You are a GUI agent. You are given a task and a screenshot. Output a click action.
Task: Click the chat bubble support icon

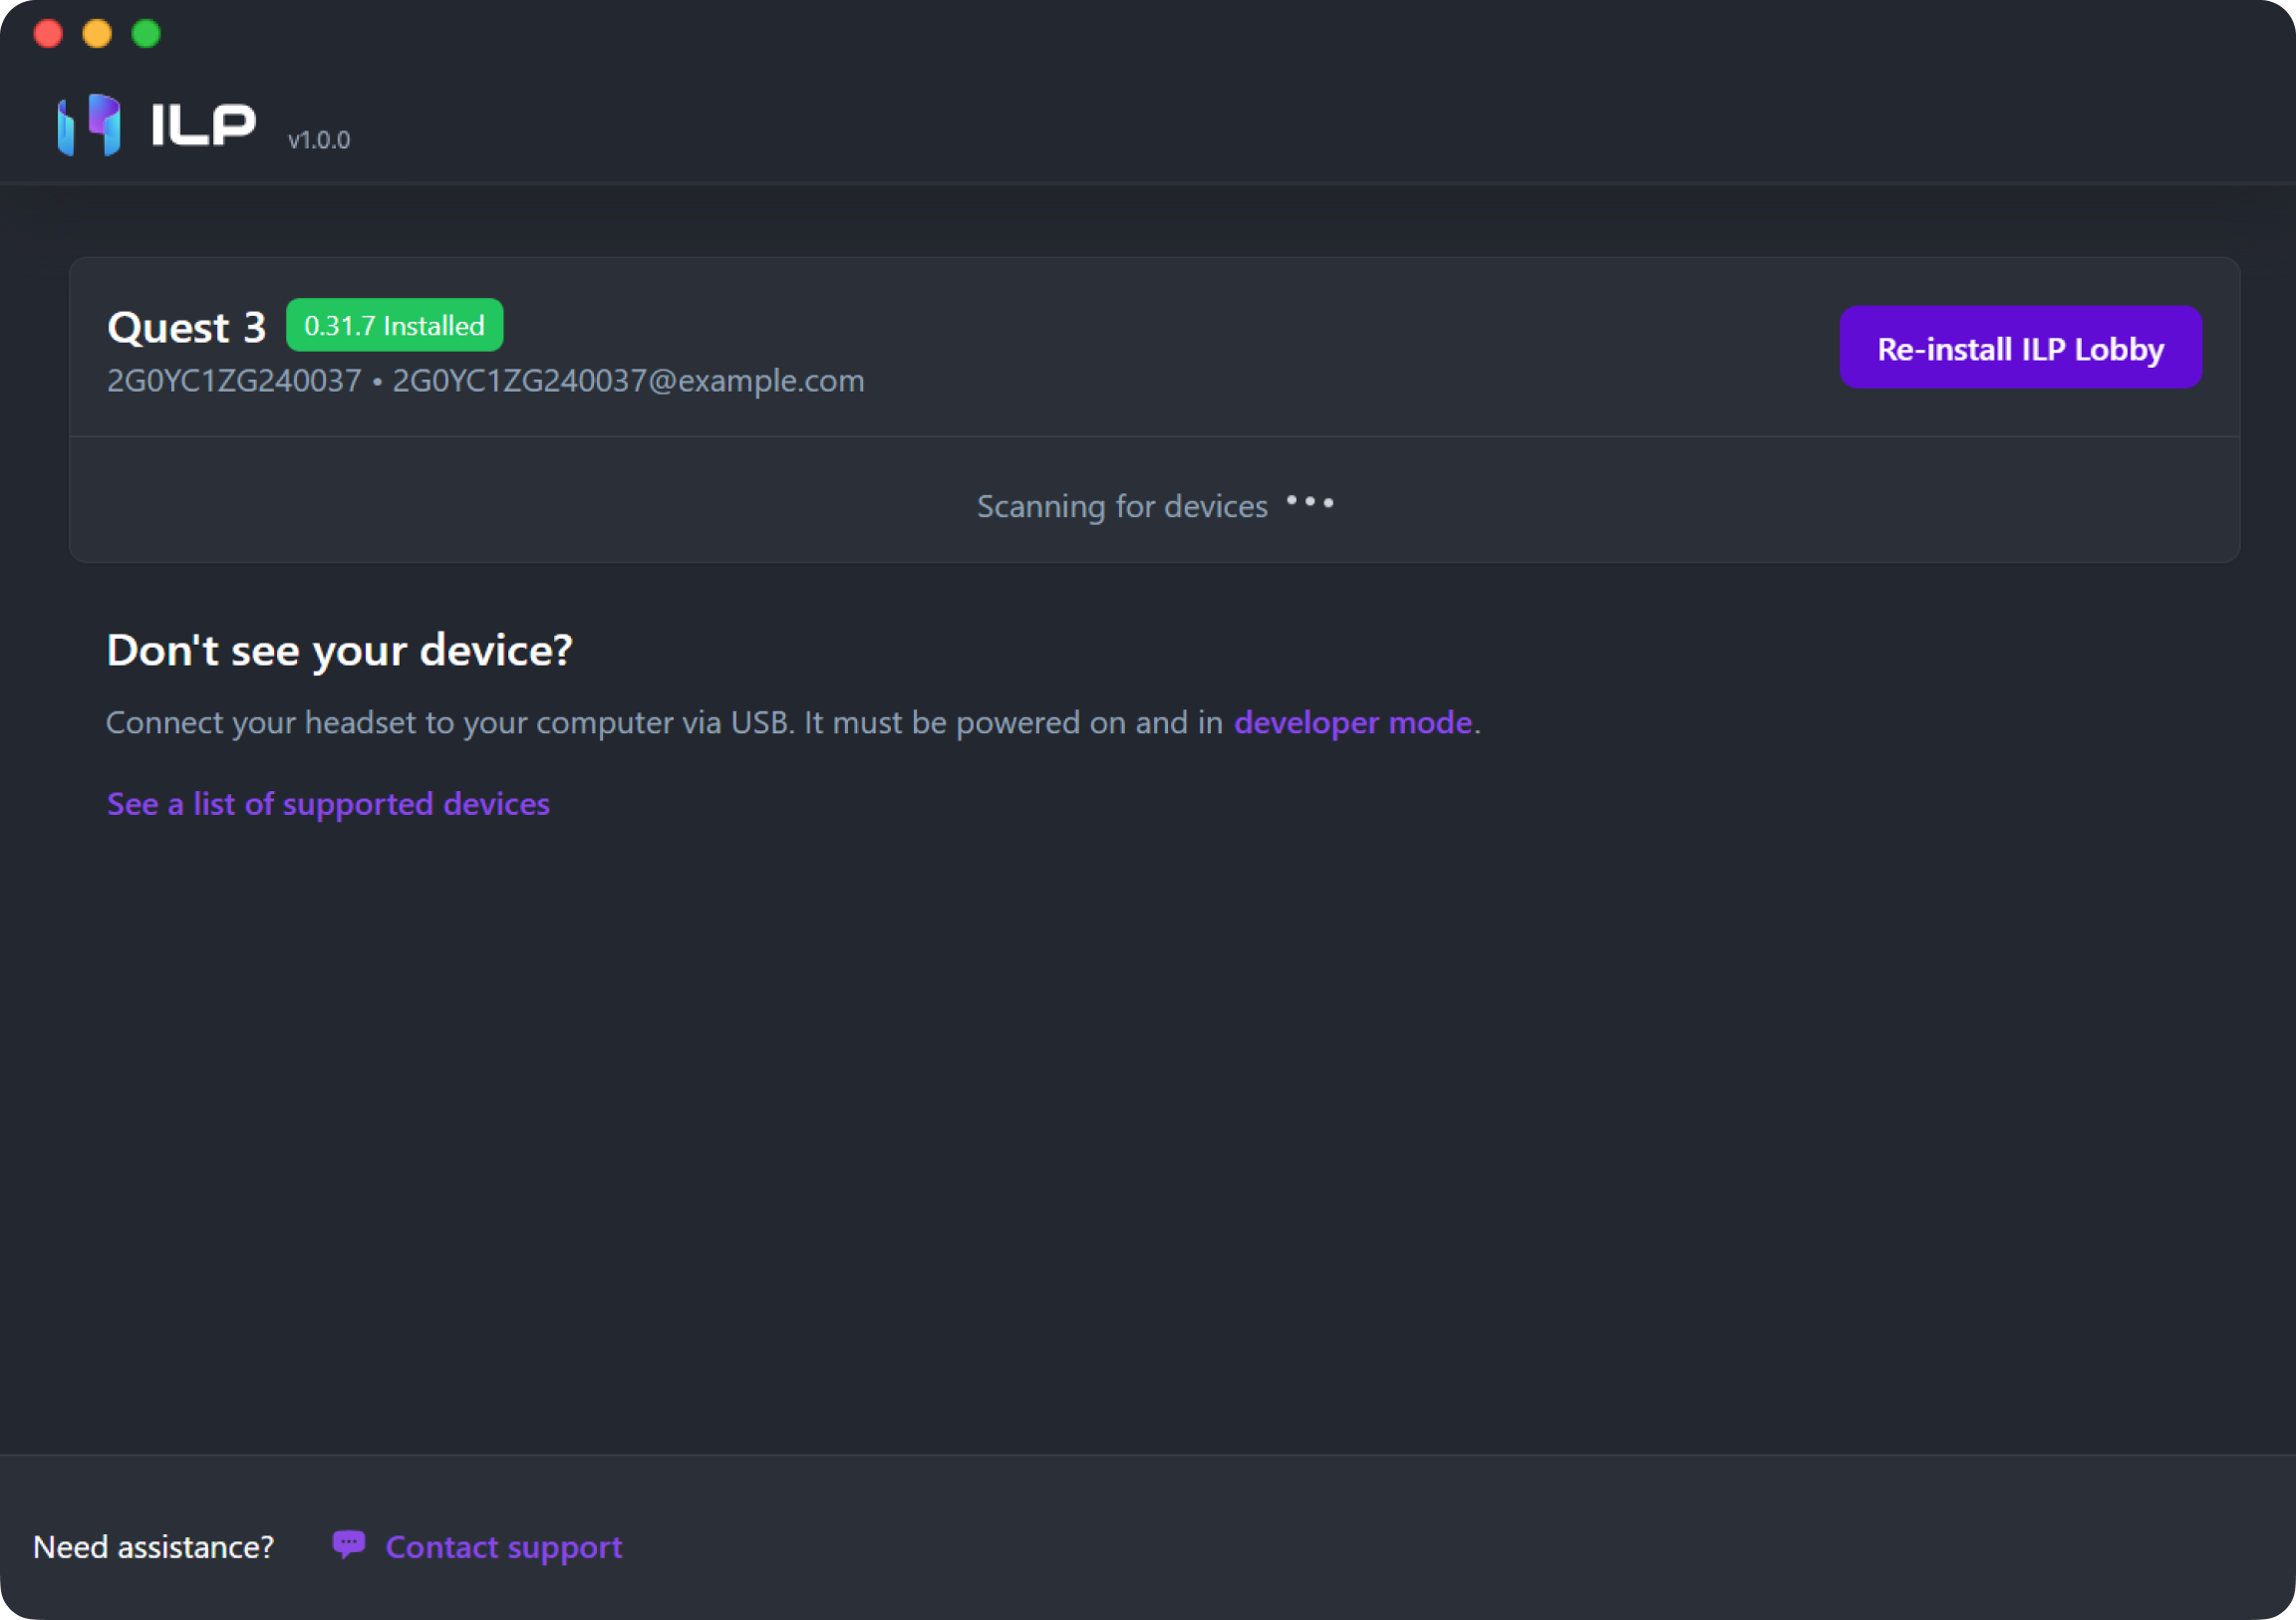(x=348, y=1545)
